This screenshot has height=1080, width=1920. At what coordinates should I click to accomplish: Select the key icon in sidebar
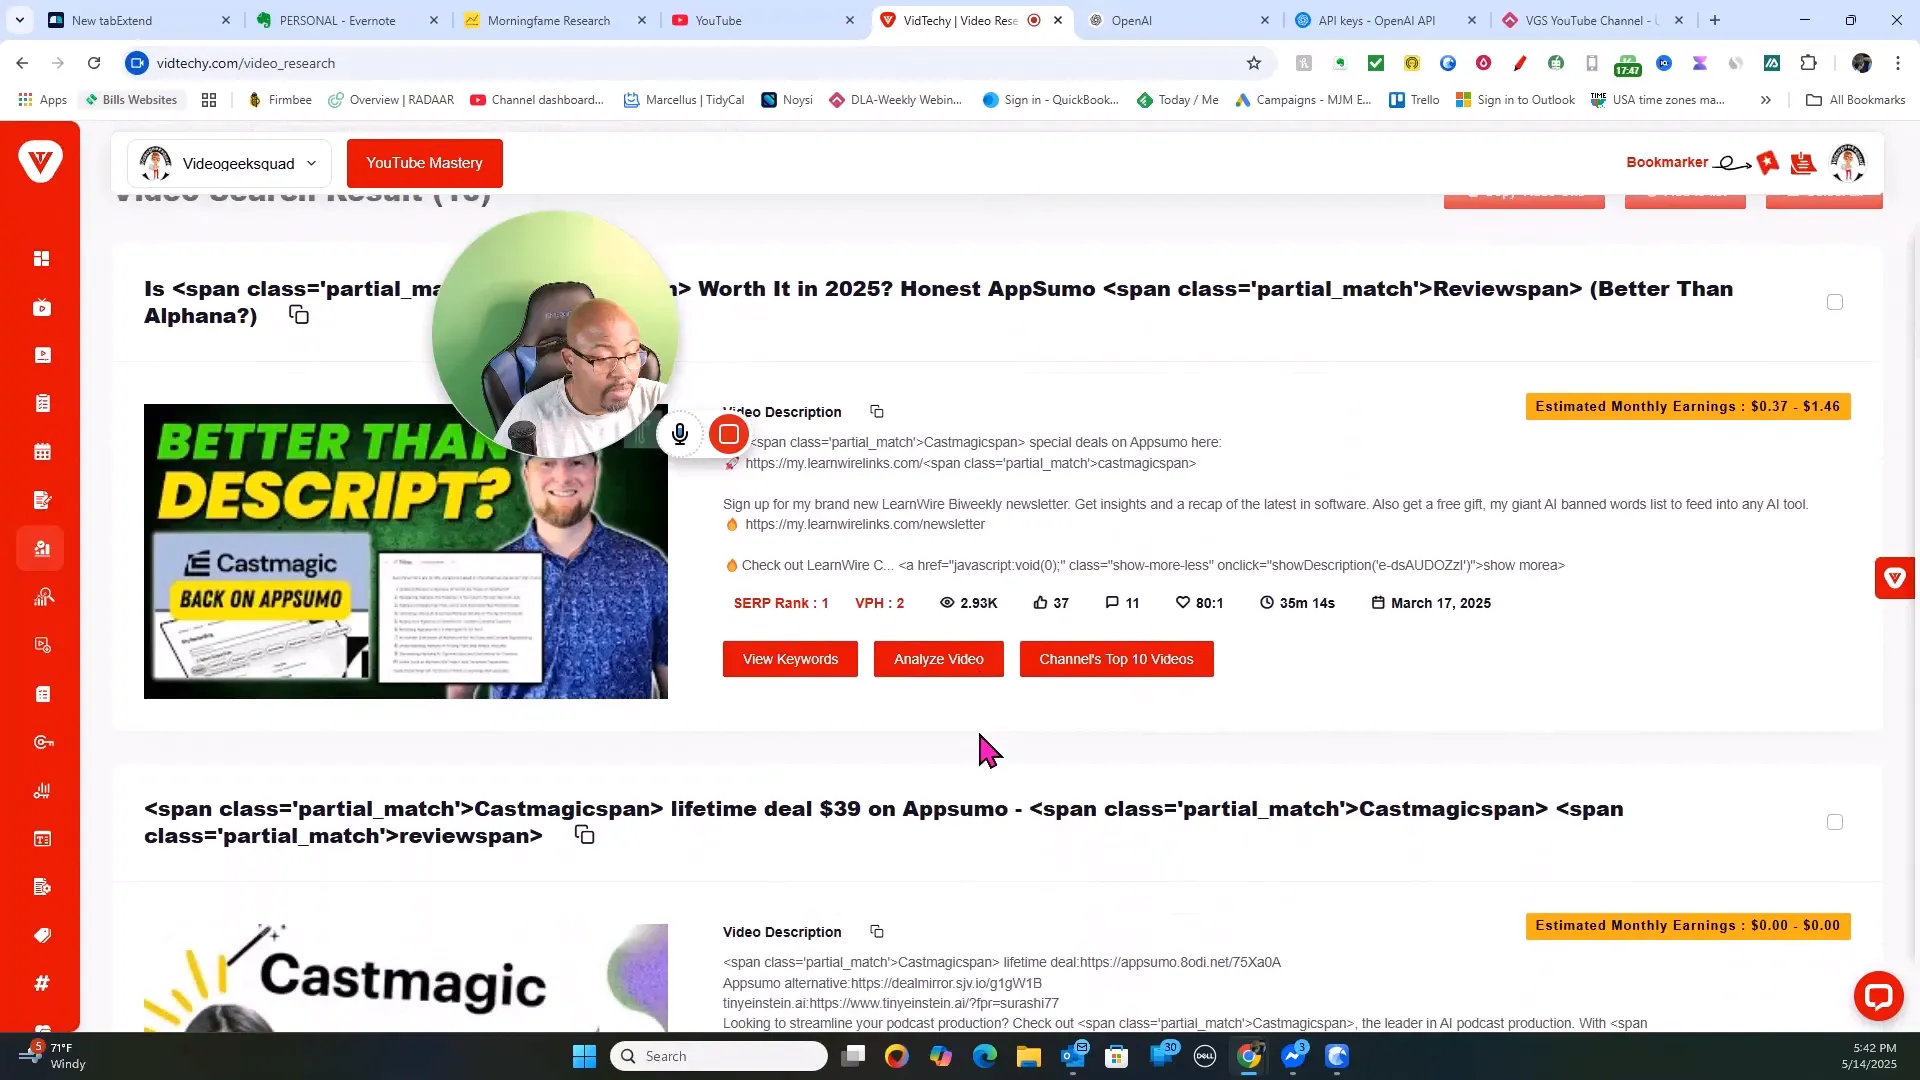pyautogui.click(x=42, y=742)
